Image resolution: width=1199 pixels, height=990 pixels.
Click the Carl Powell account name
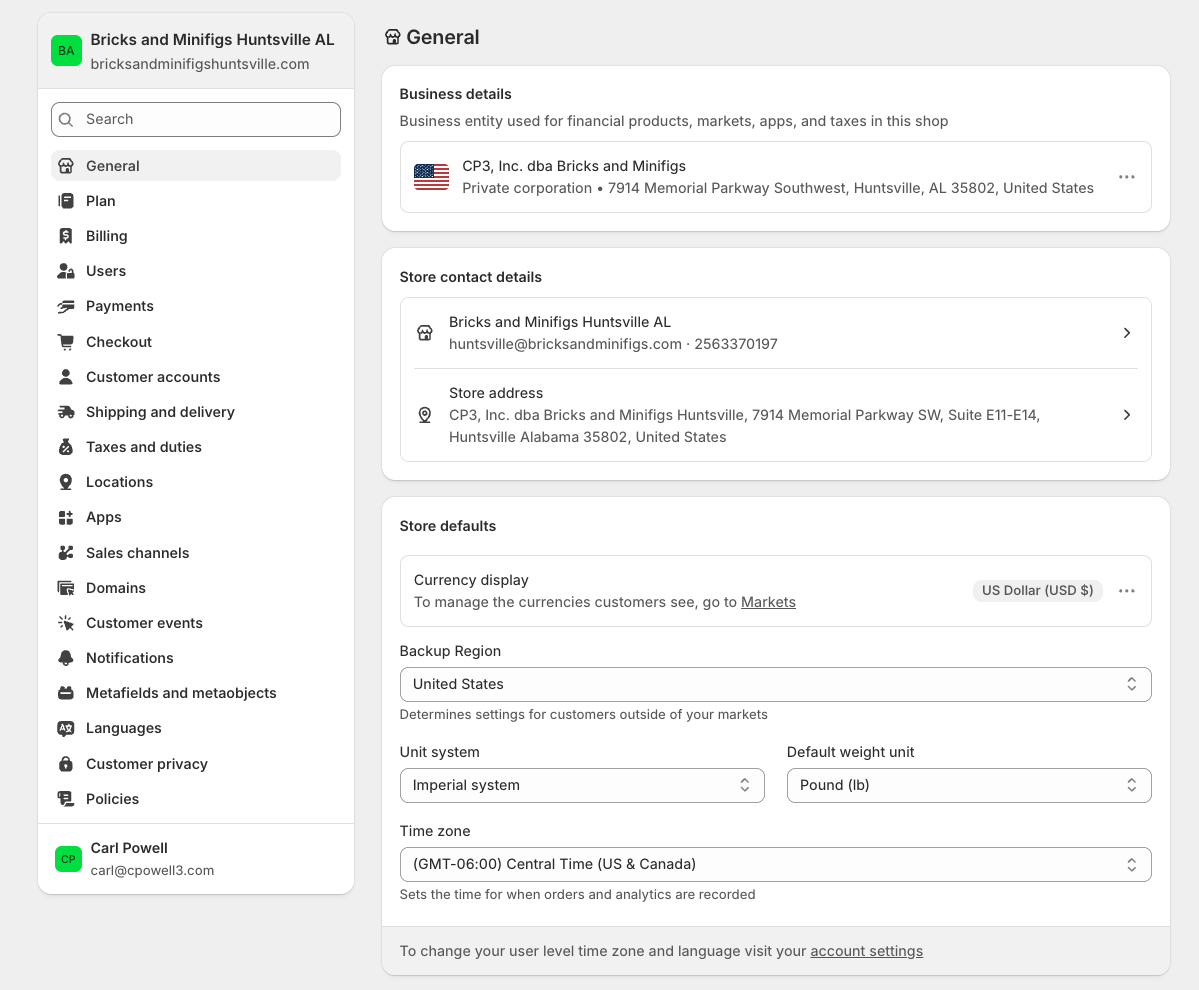[128, 848]
